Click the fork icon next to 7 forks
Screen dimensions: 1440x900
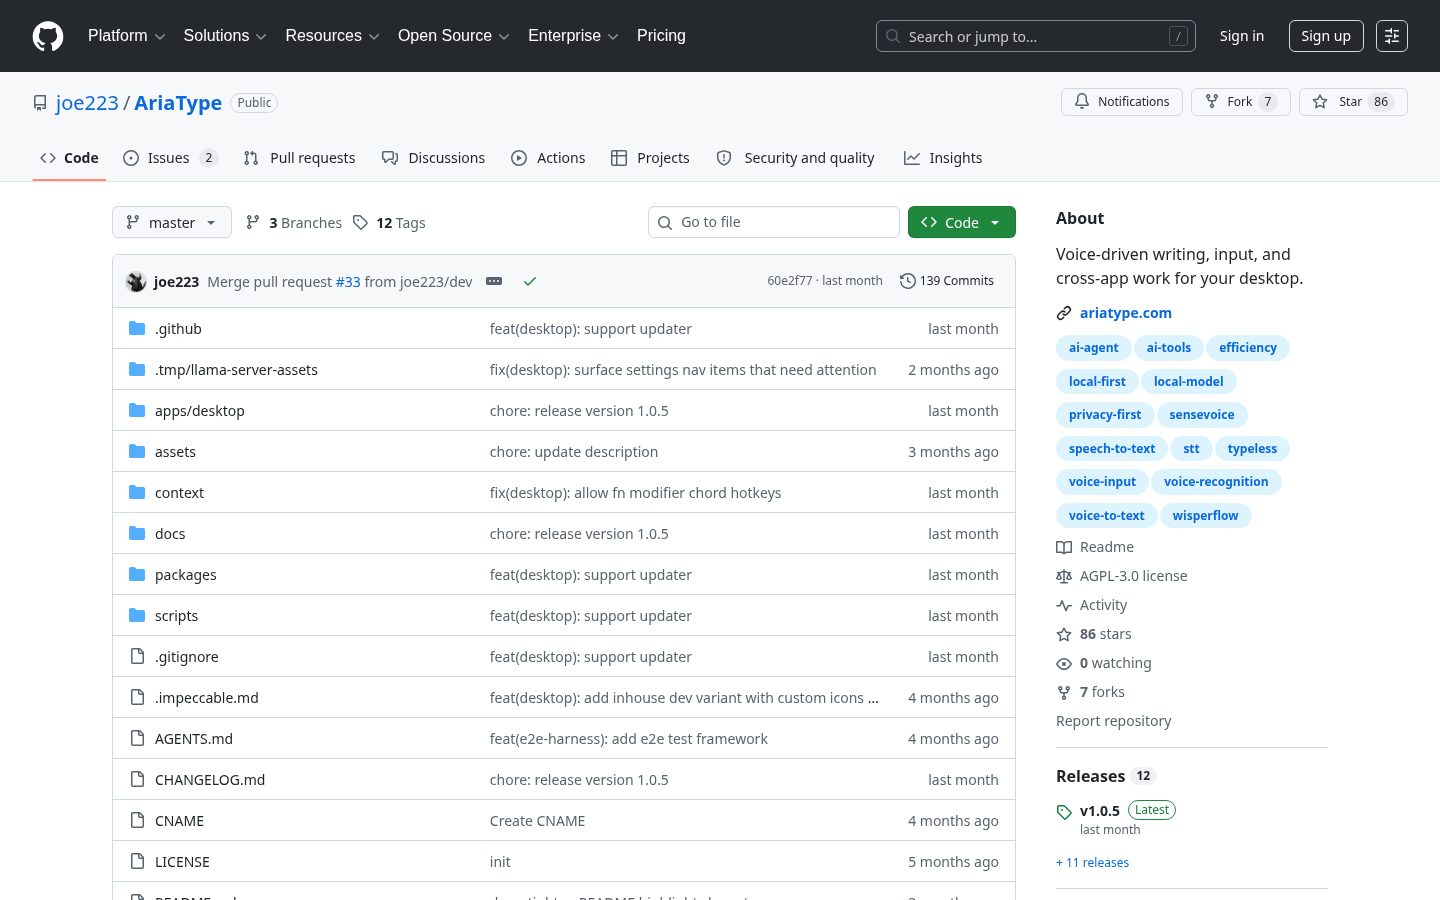(x=1064, y=692)
